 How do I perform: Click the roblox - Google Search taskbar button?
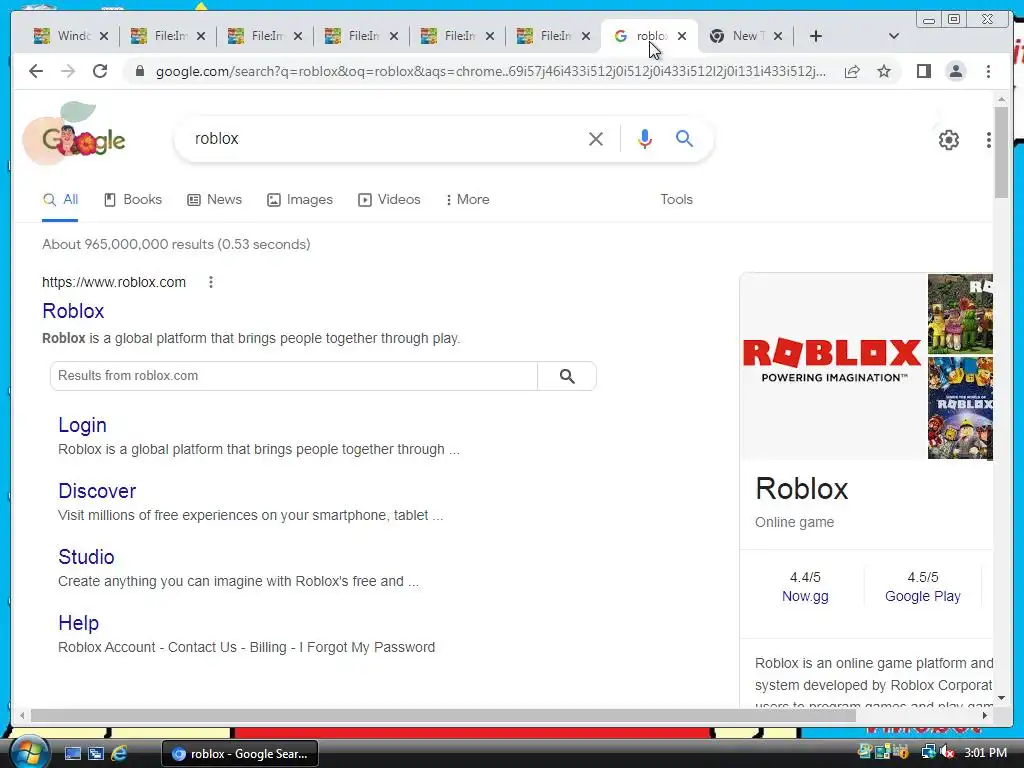pos(240,754)
